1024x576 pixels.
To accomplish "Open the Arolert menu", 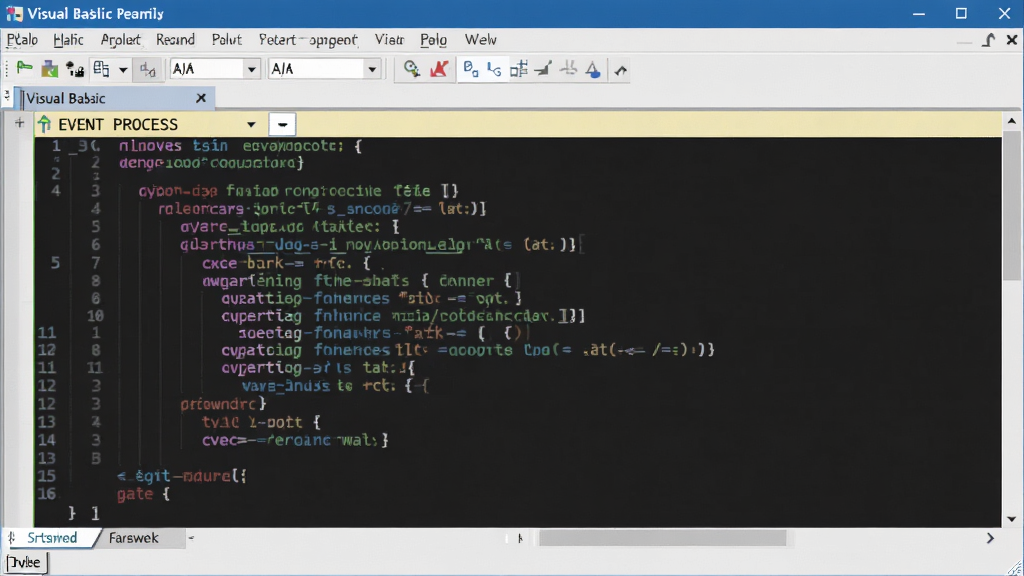I will pos(121,40).
